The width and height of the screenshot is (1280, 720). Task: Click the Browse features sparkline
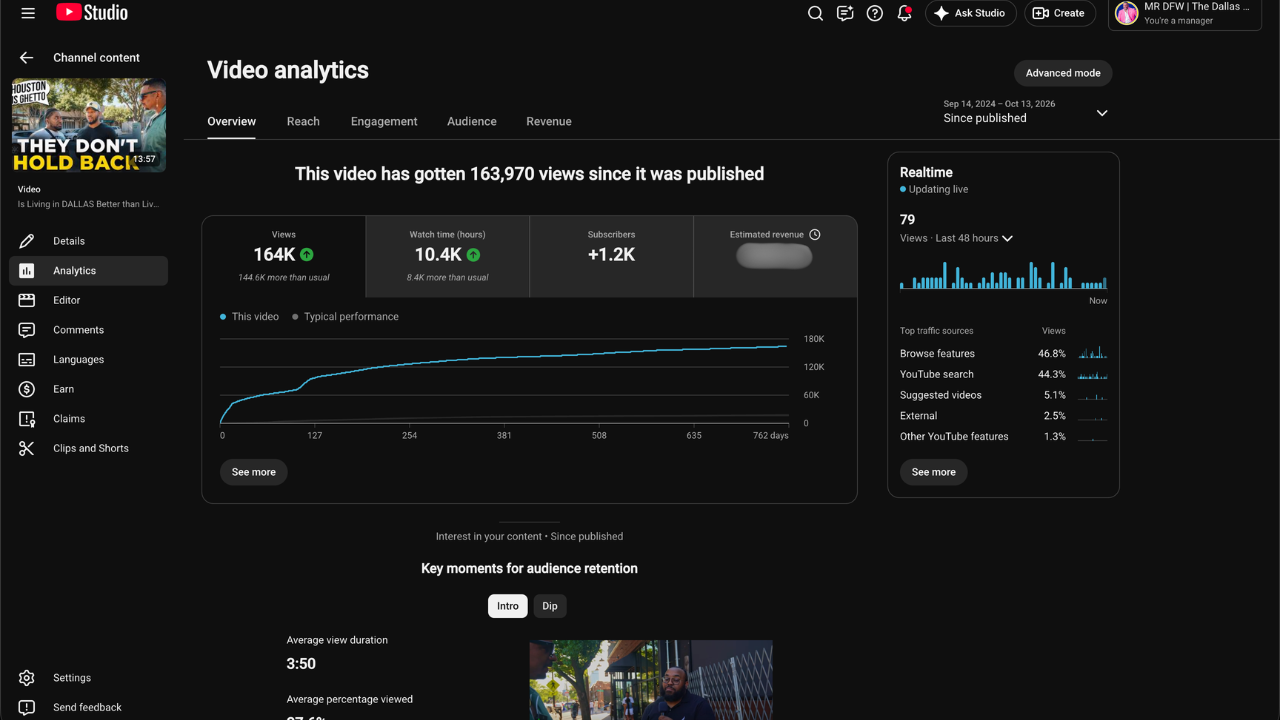1092,353
